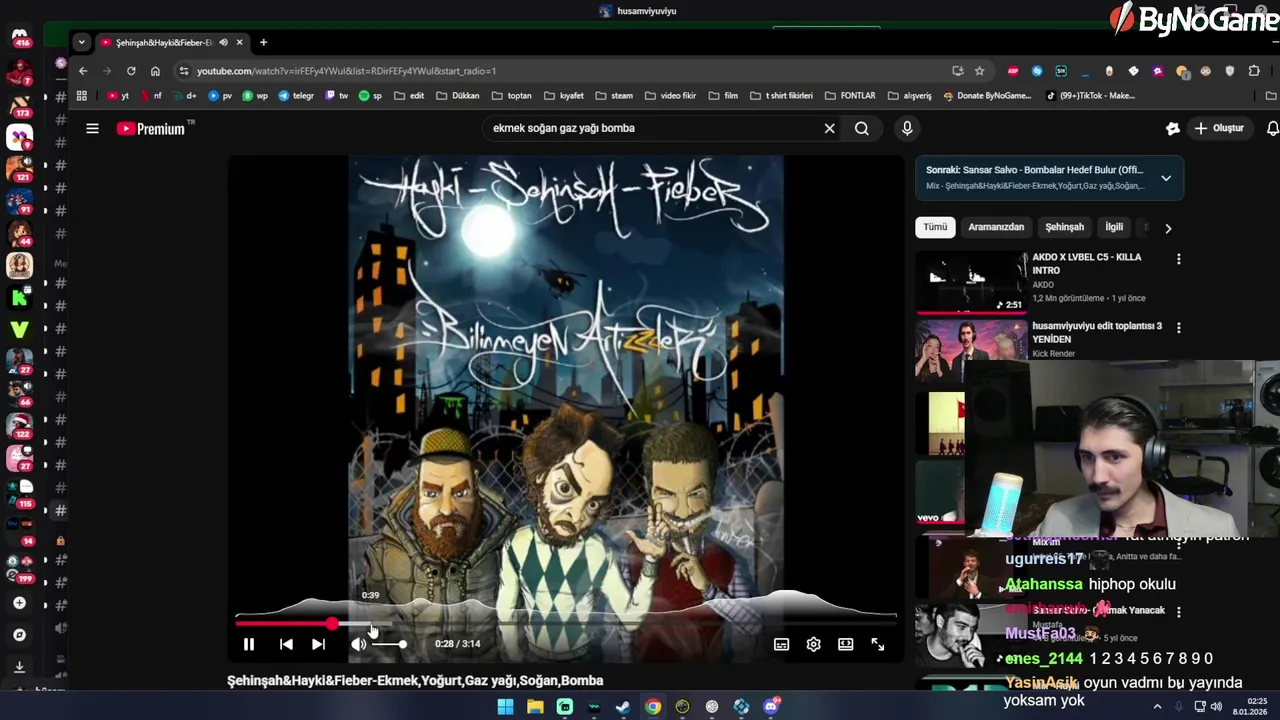Clear the YouTube search box text

pyautogui.click(x=829, y=128)
